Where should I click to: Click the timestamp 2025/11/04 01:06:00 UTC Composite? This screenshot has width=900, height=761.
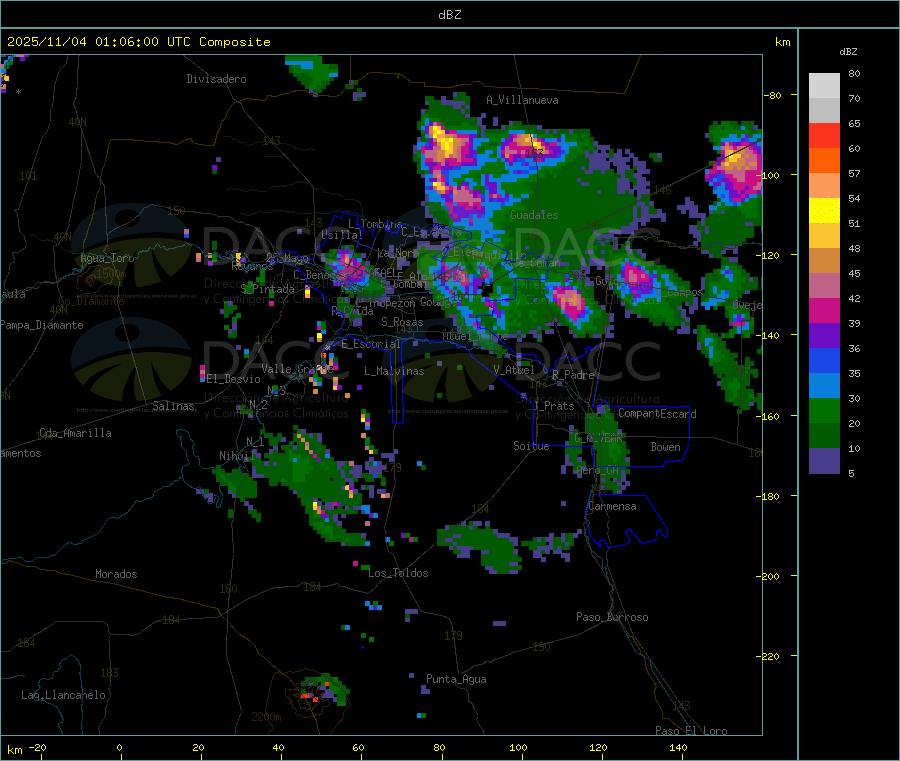(x=138, y=42)
